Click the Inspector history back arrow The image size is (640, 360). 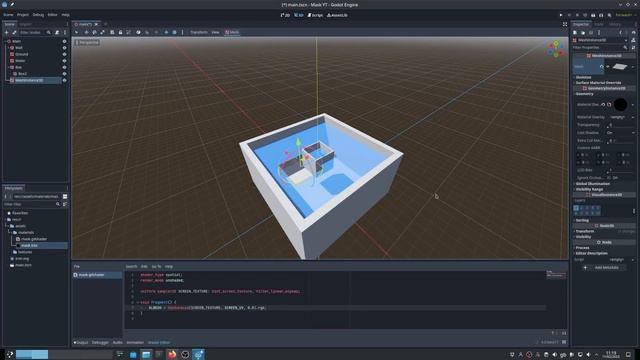[621, 32]
